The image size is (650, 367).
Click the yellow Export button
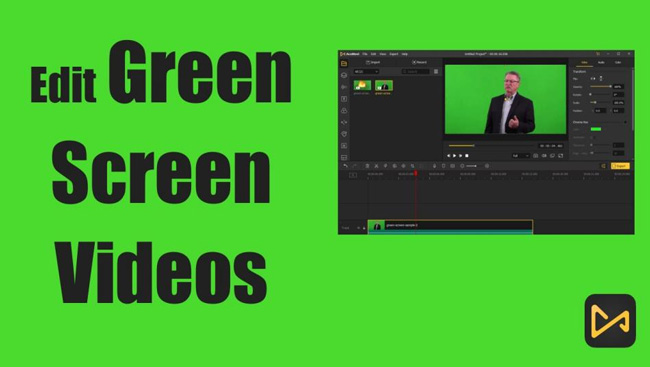620,166
